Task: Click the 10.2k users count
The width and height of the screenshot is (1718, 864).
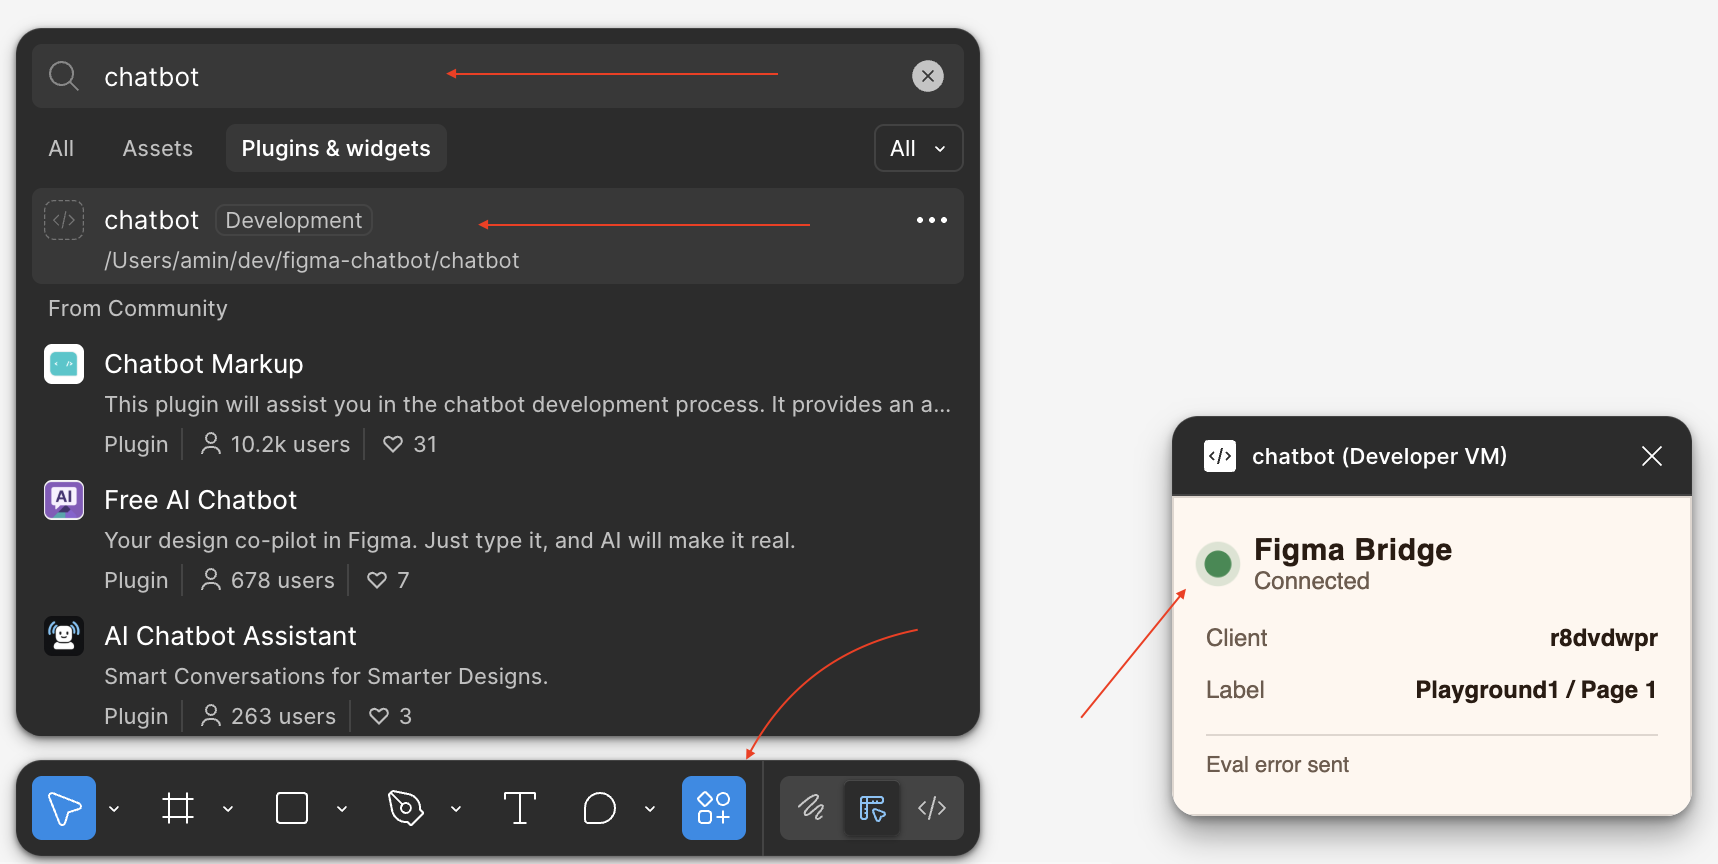Action: click(290, 444)
